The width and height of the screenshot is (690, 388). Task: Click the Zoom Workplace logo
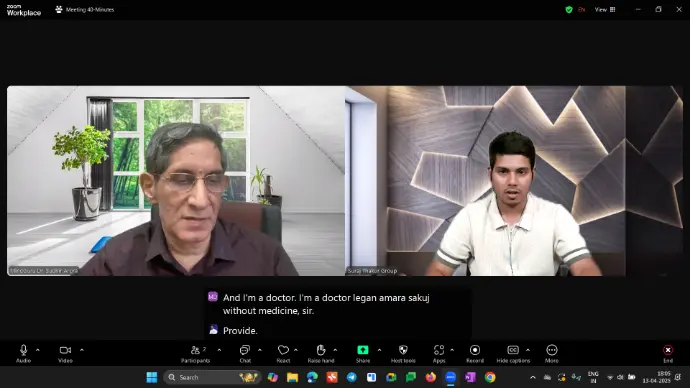[x=24, y=10]
